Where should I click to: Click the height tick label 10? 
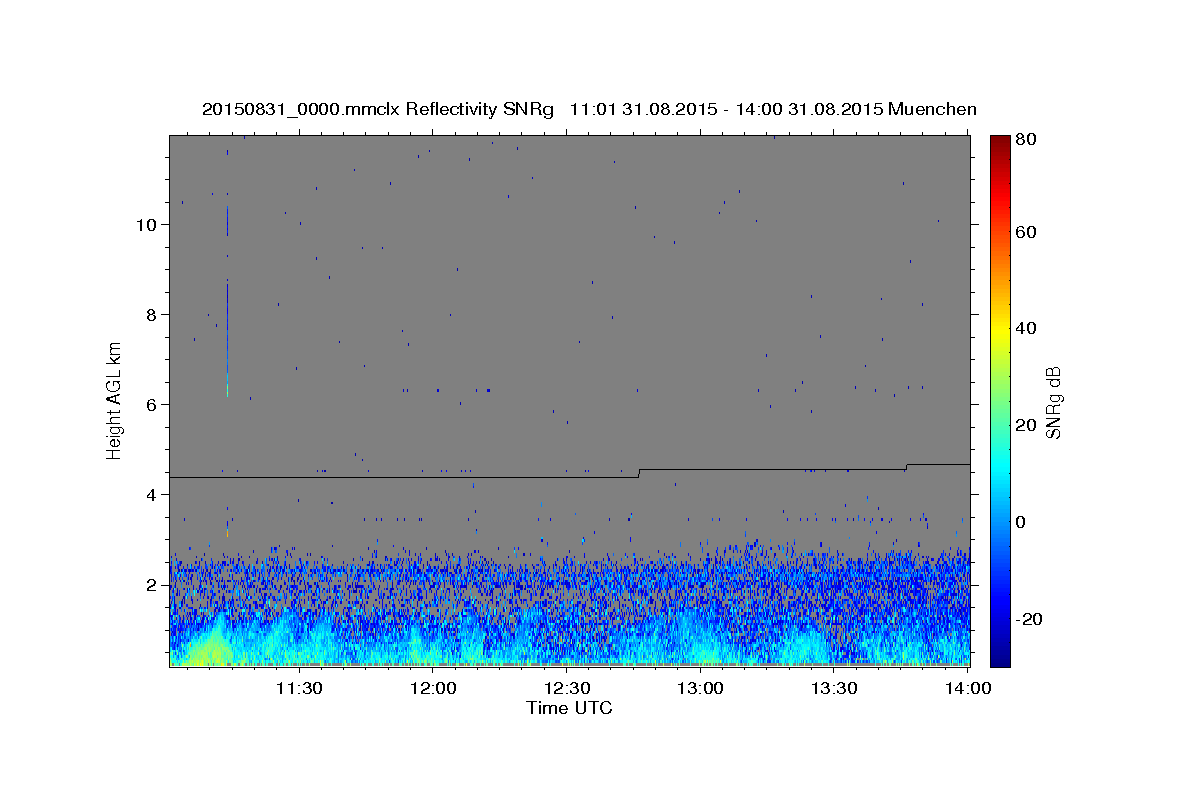pyautogui.click(x=146, y=224)
